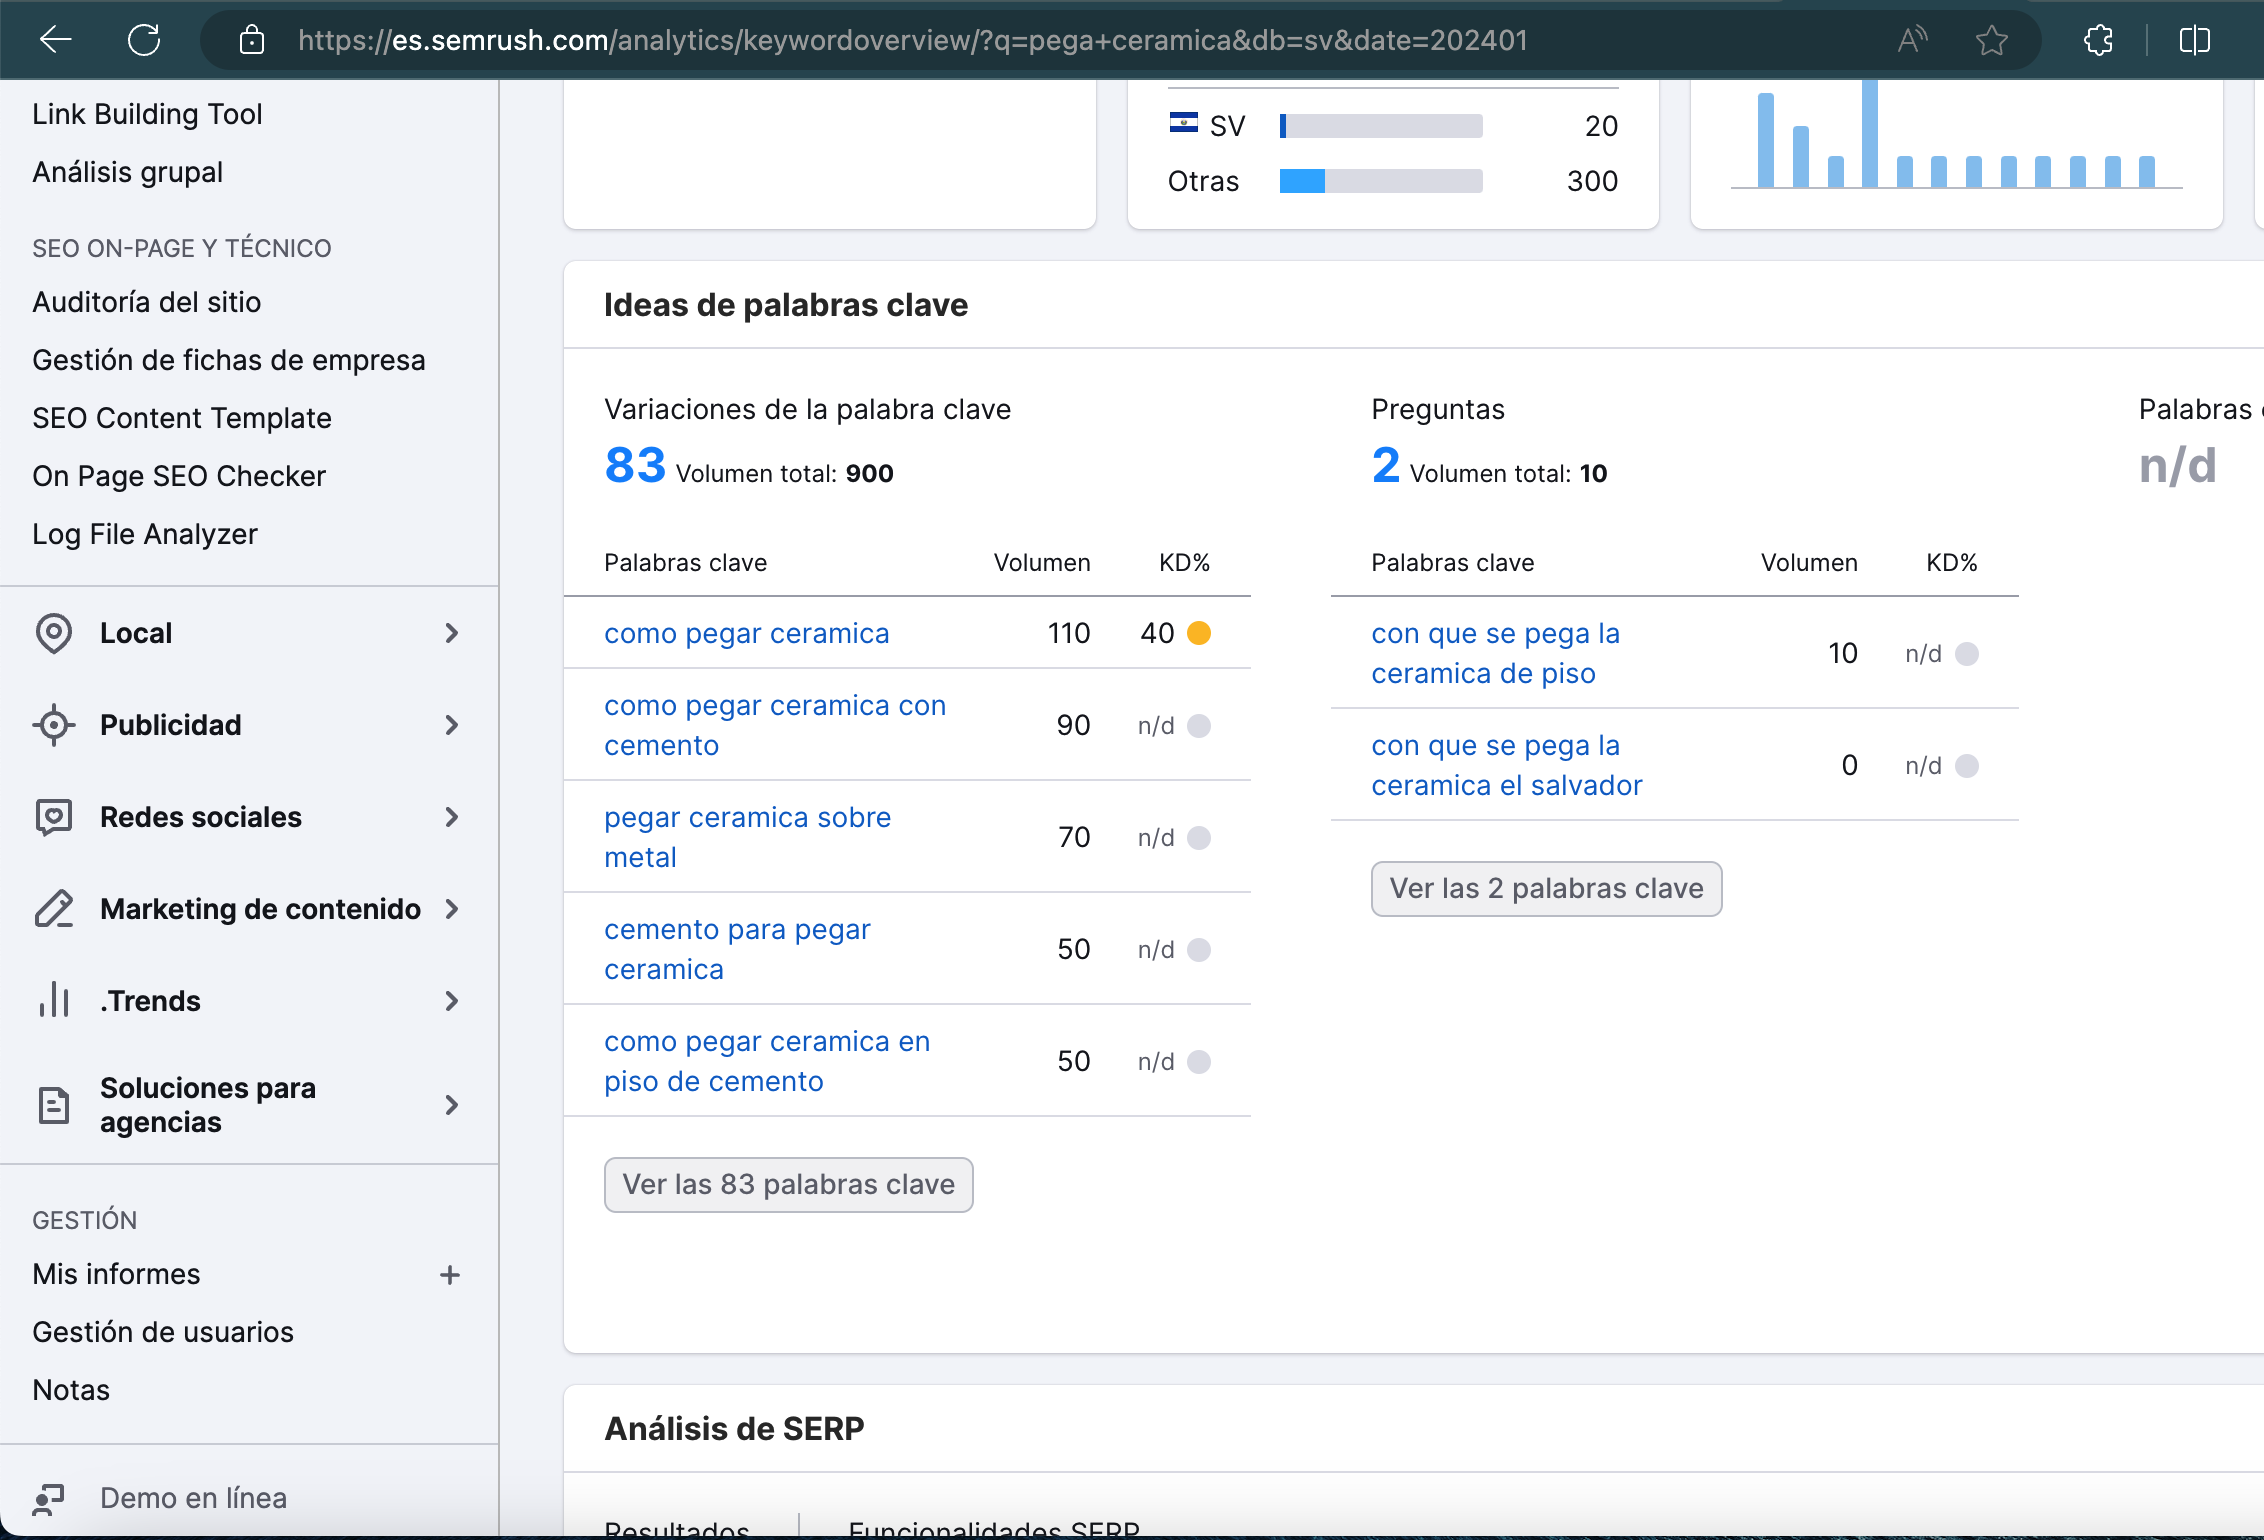Click the browser address bar URL
This screenshot has width=2264, height=1540.
(912, 40)
